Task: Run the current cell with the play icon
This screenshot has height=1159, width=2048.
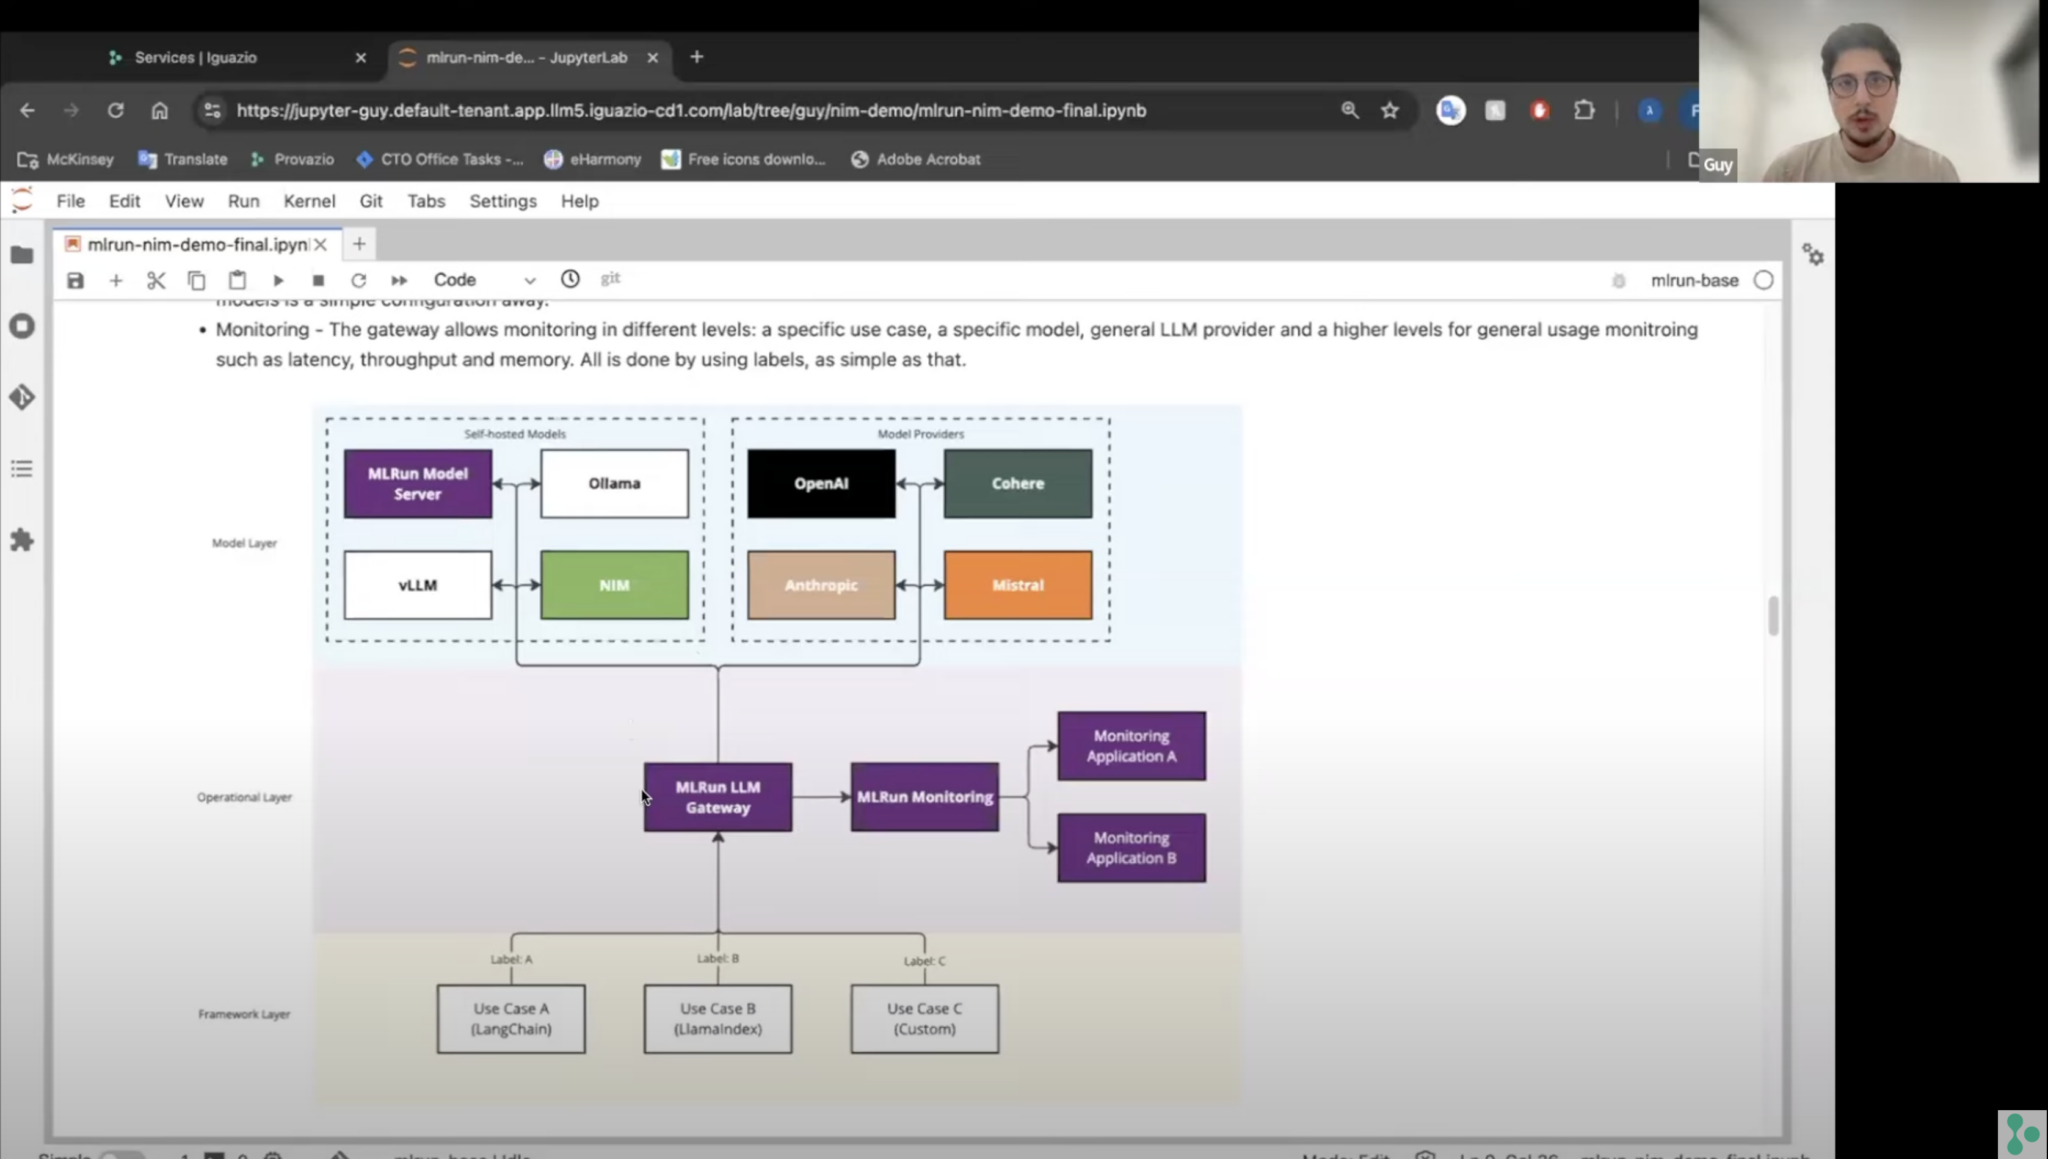Action: click(x=278, y=280)
